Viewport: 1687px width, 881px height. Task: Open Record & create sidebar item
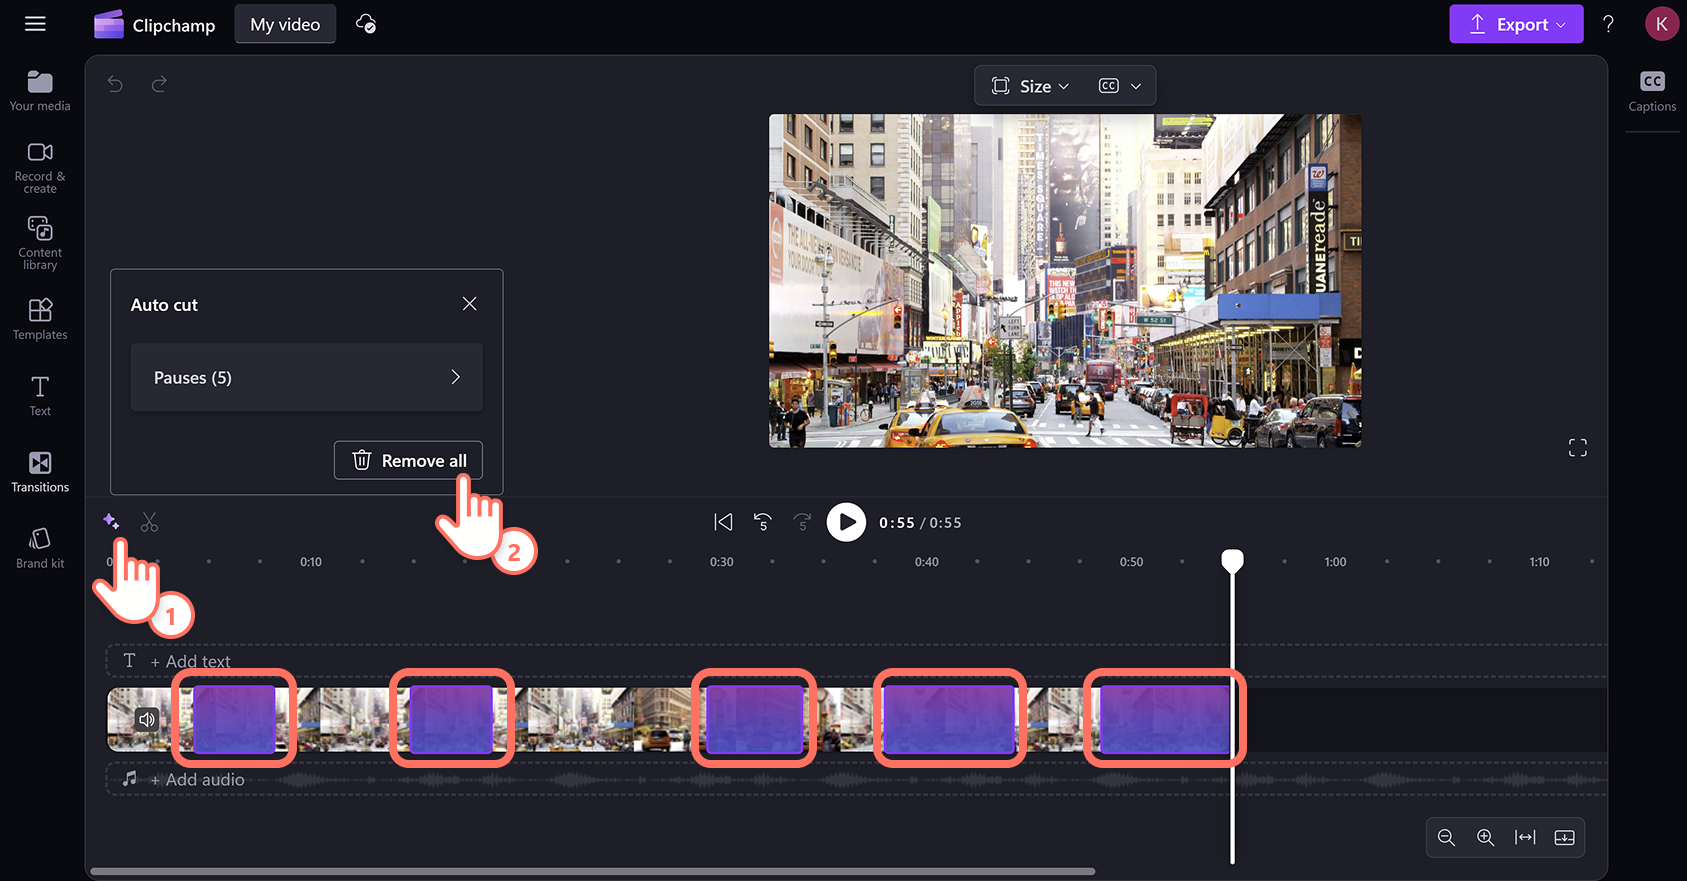tap(40, 167)
